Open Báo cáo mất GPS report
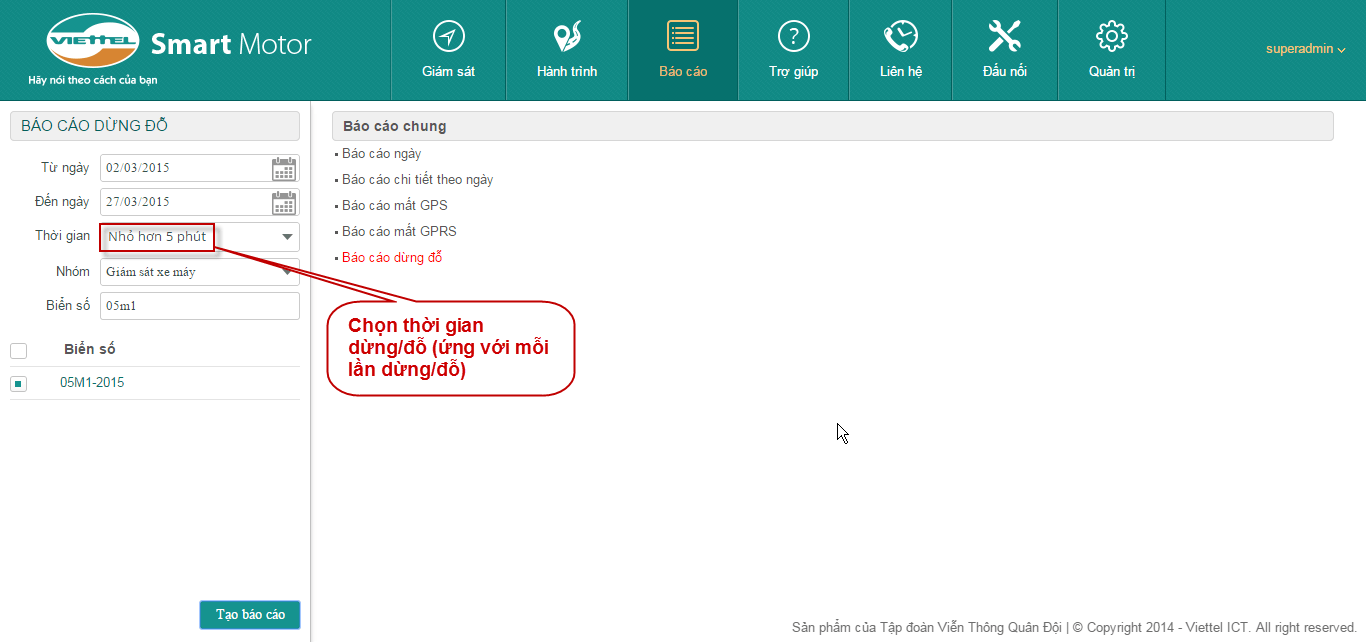The height and width of the screenshot is (642, 1366). [x=394, y=206]
